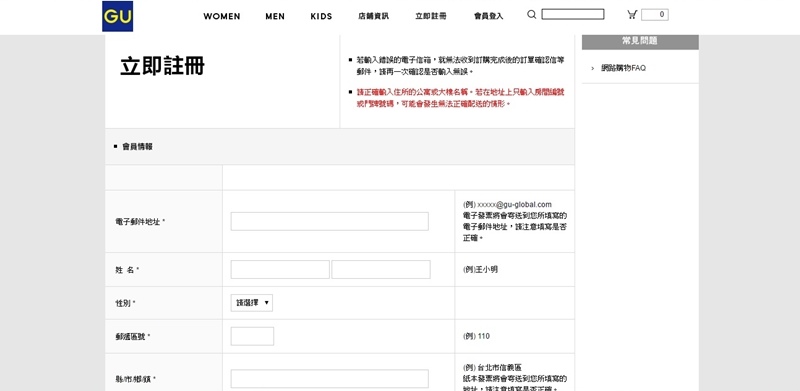Click the red address warning notice
Screen dimensions: 800x391
click(x=460, y=98)
